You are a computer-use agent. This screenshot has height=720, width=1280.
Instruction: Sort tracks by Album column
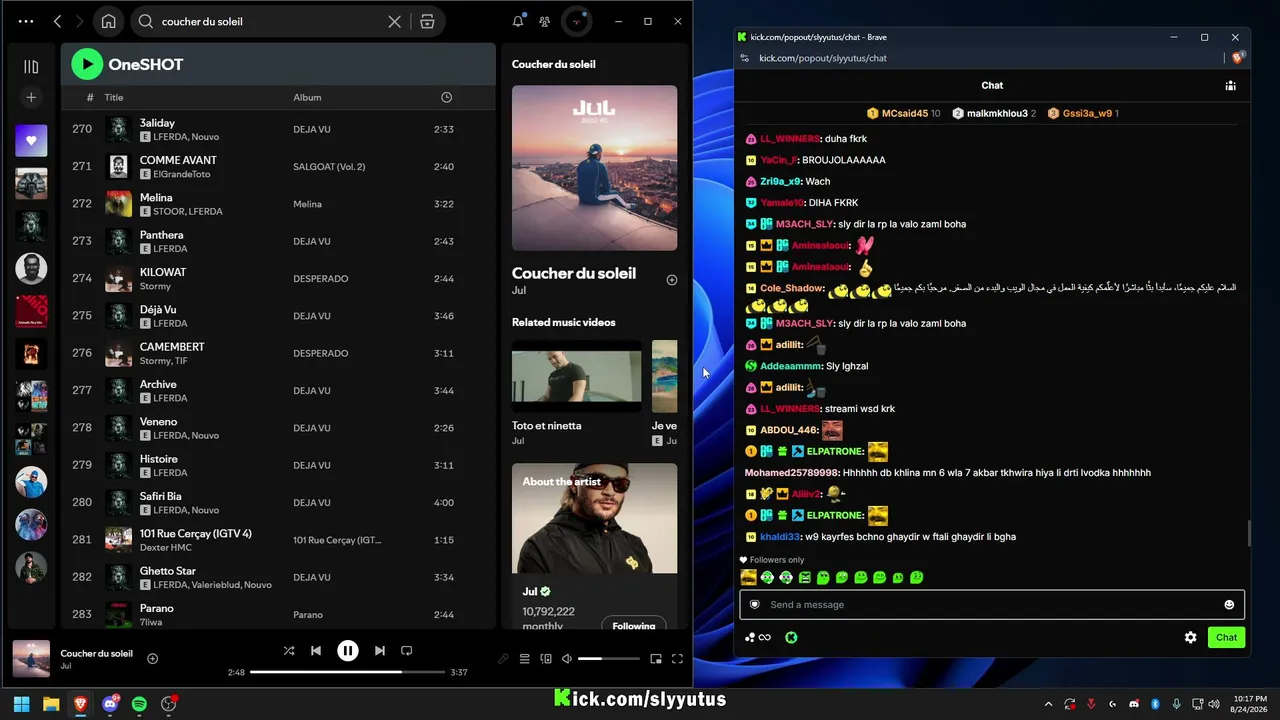[307, 97]
